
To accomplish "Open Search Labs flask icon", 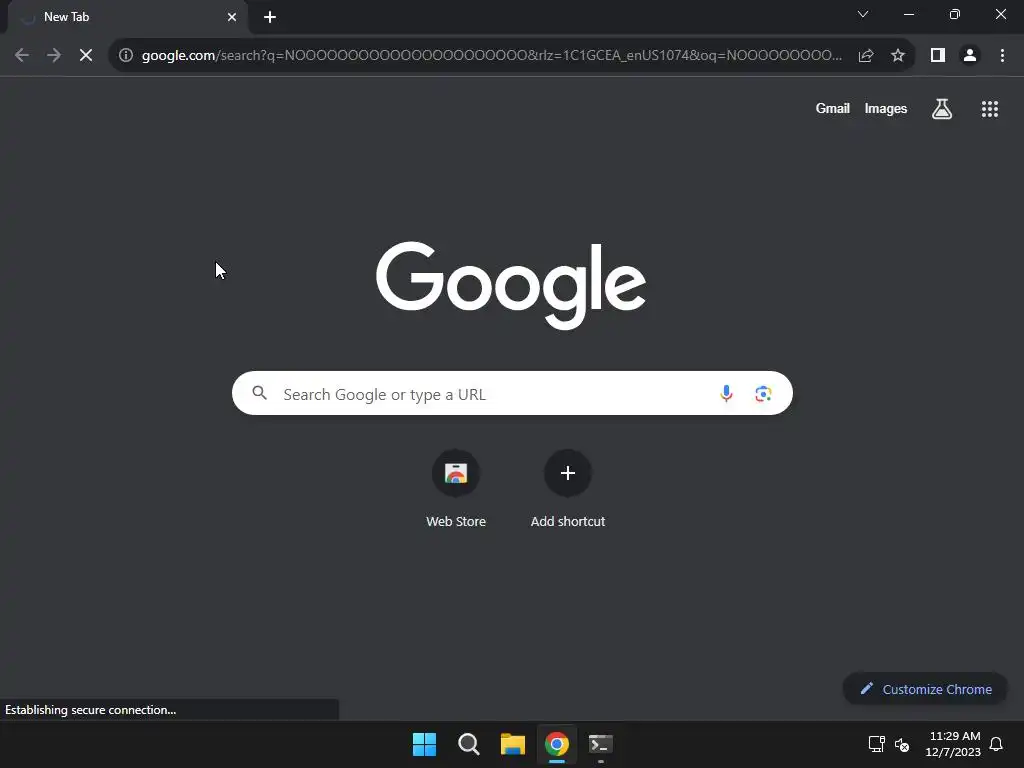I will (x=942, y=109).
